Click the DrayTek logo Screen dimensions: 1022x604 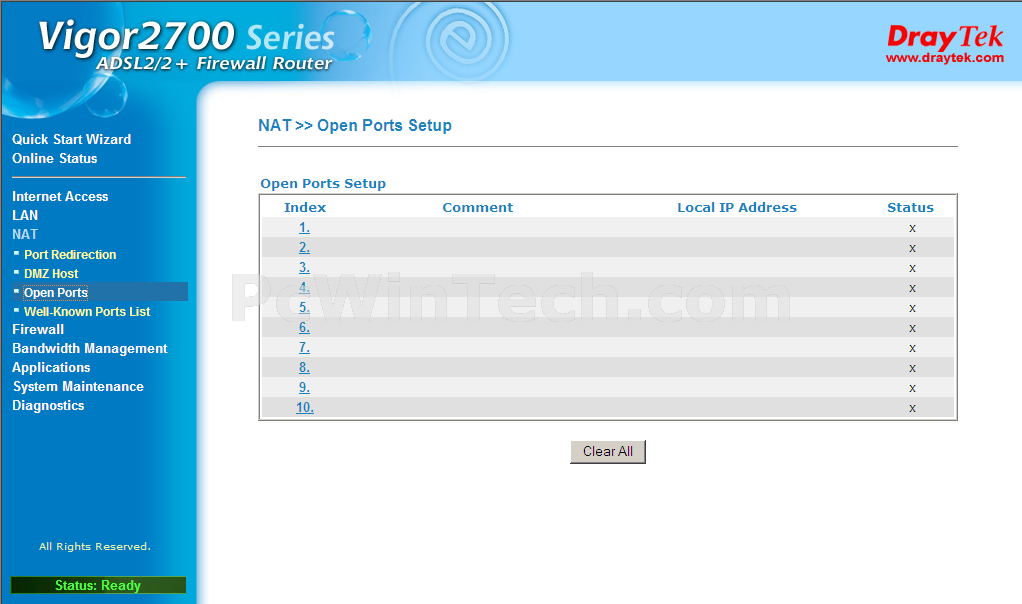pyautogui.click(x=944, y=36)
